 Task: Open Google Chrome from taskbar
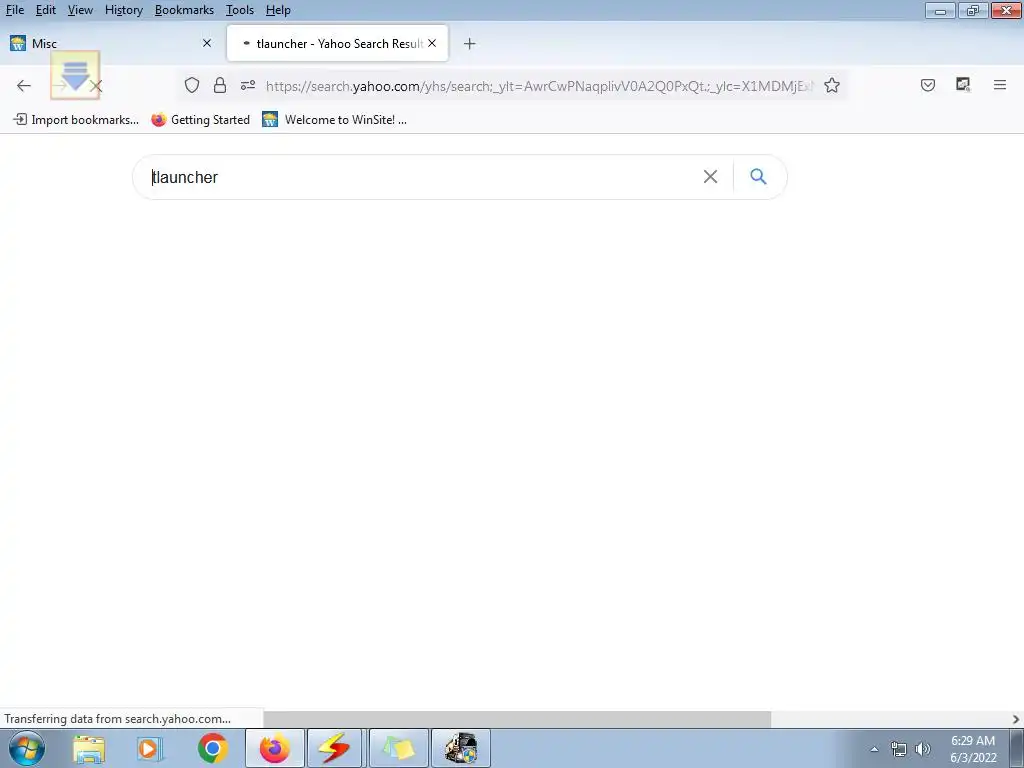(x=212, y=748)
